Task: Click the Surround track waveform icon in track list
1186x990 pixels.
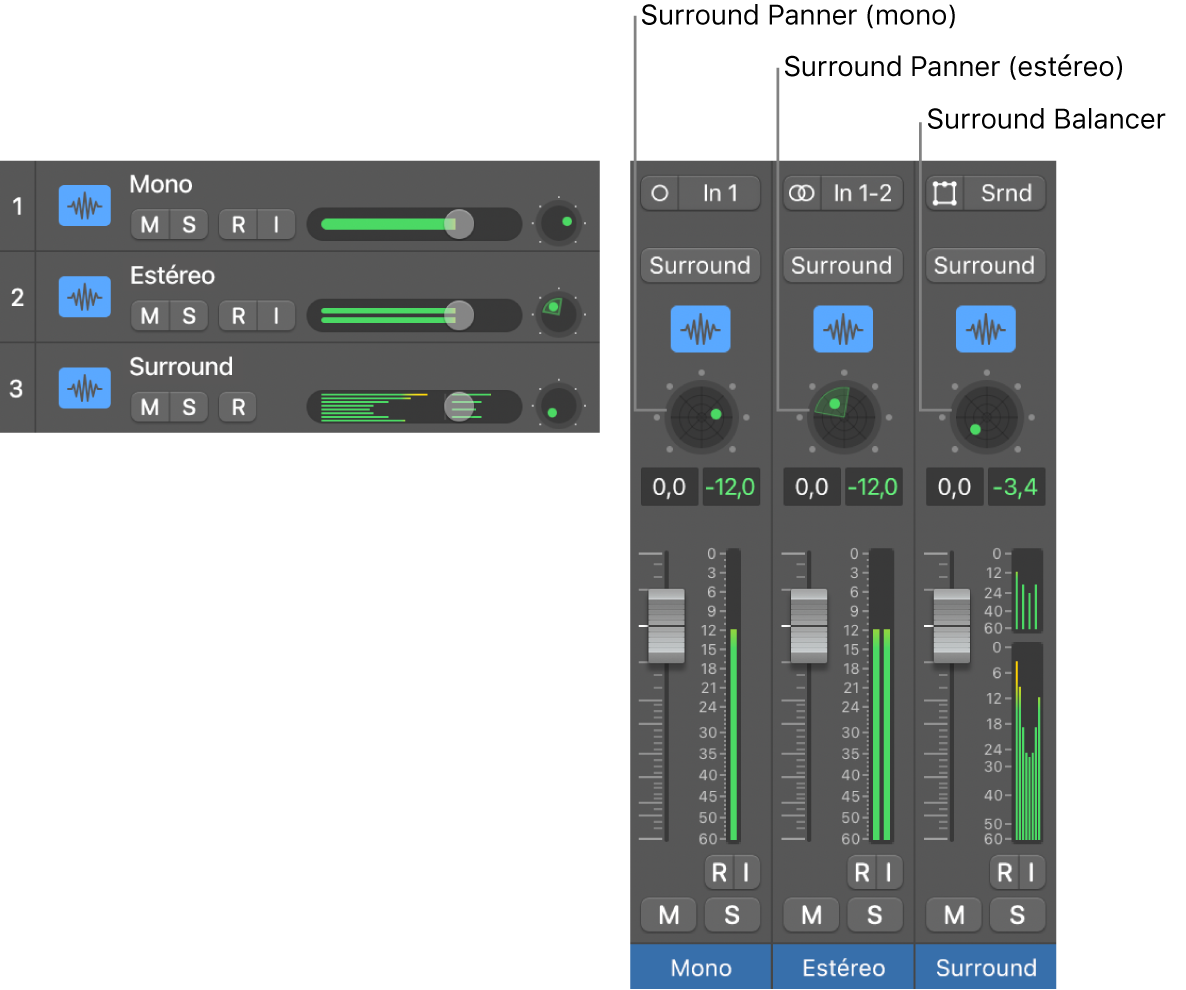Action: (85, 388)
